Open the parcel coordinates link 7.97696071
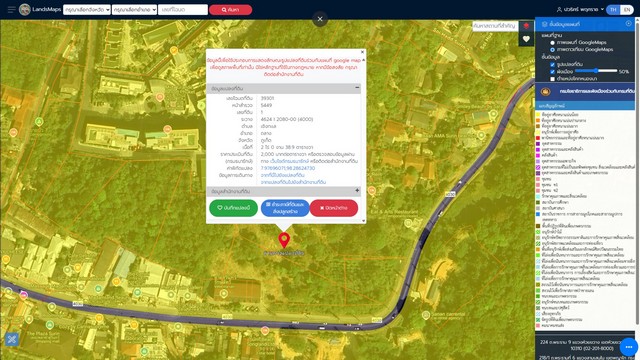The width and height of the screenshot is (640, 360). coord(288,168)
